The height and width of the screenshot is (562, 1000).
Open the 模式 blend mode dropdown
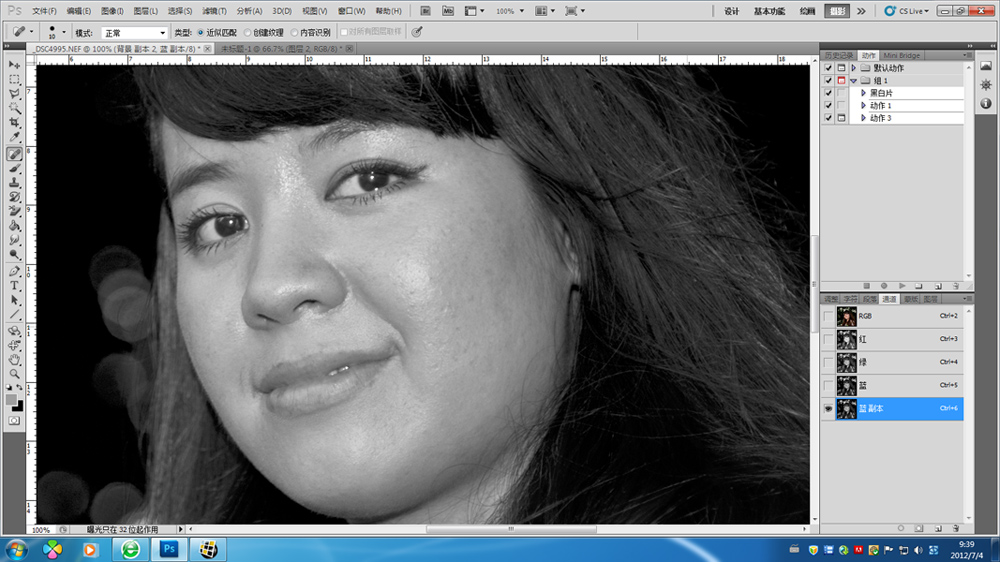(134, 32)
